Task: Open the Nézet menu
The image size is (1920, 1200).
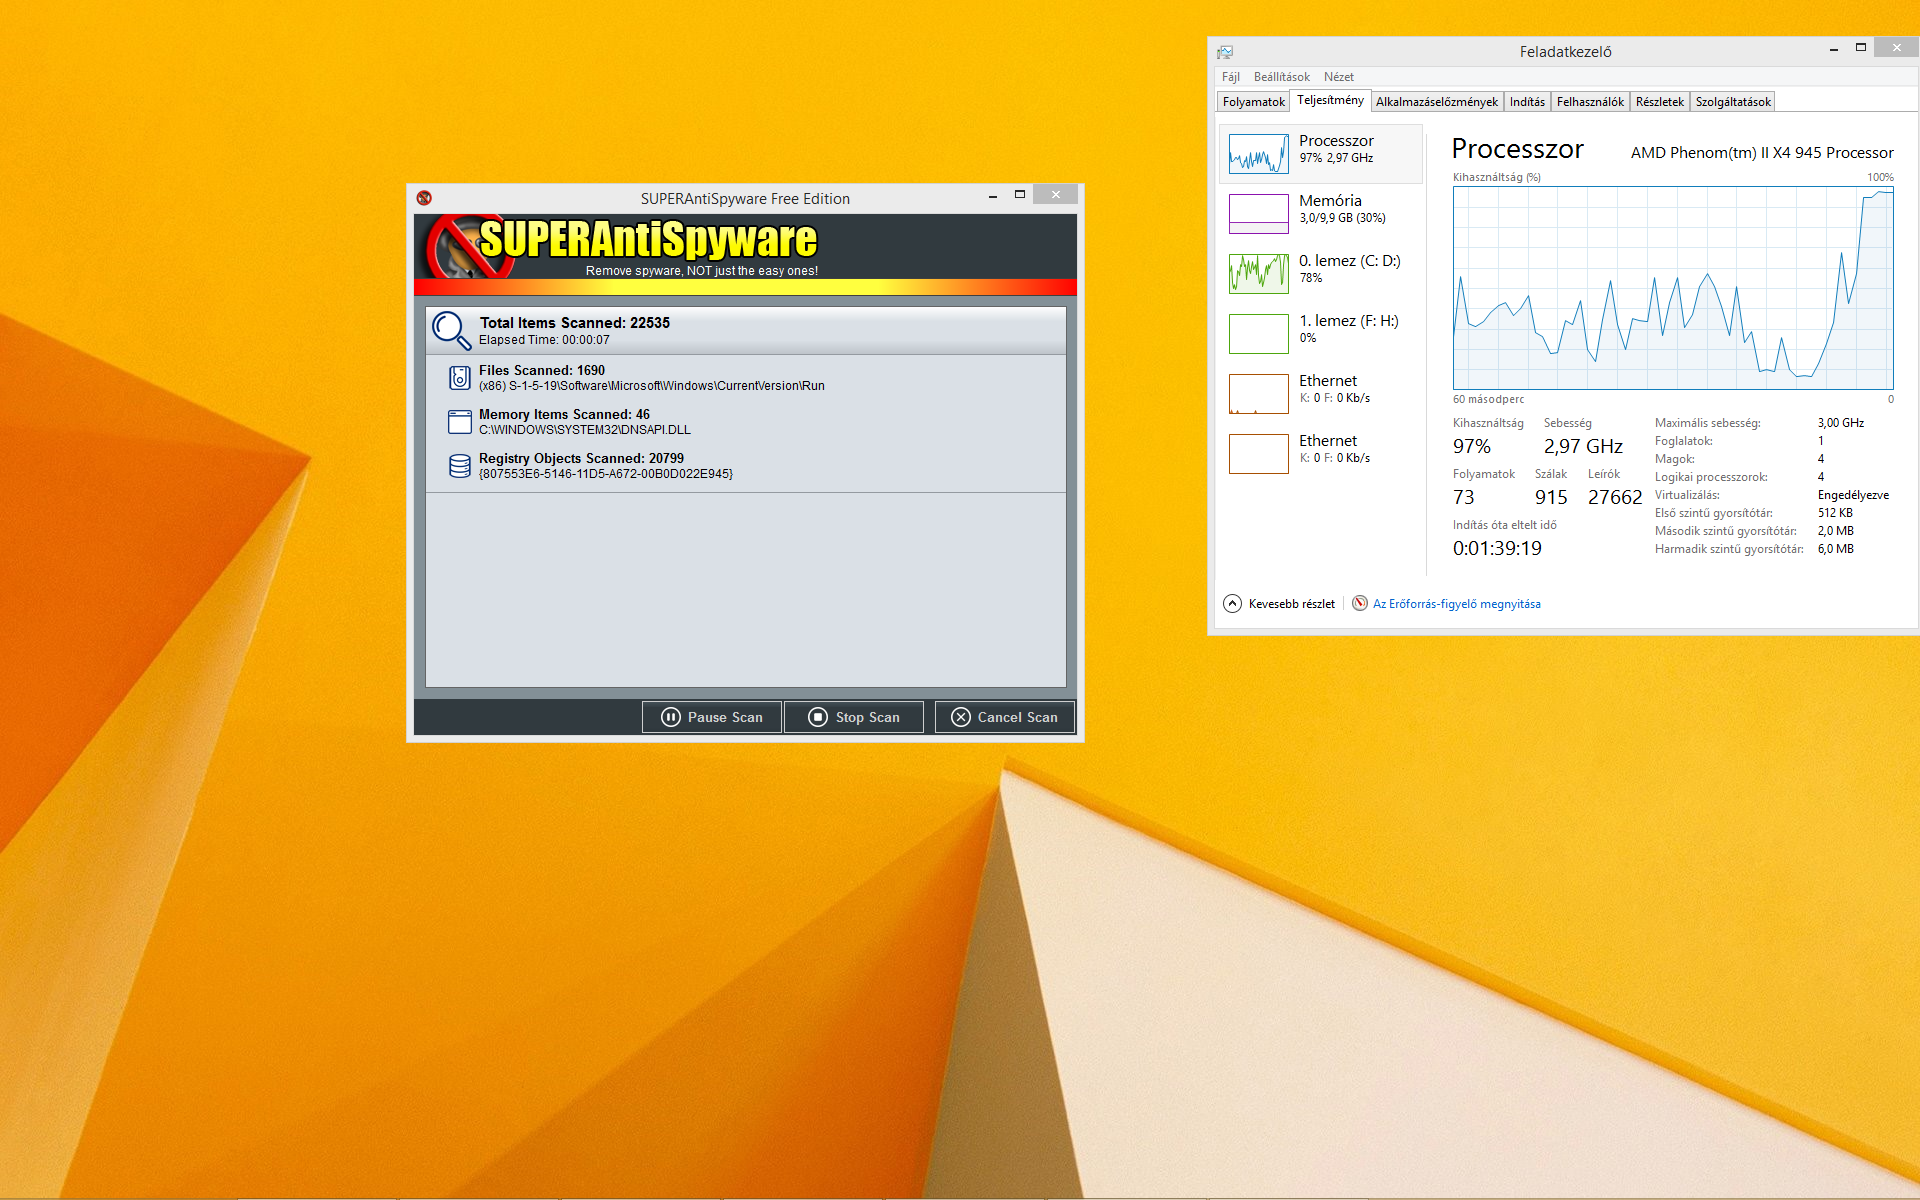Action: click(1338, 77)
